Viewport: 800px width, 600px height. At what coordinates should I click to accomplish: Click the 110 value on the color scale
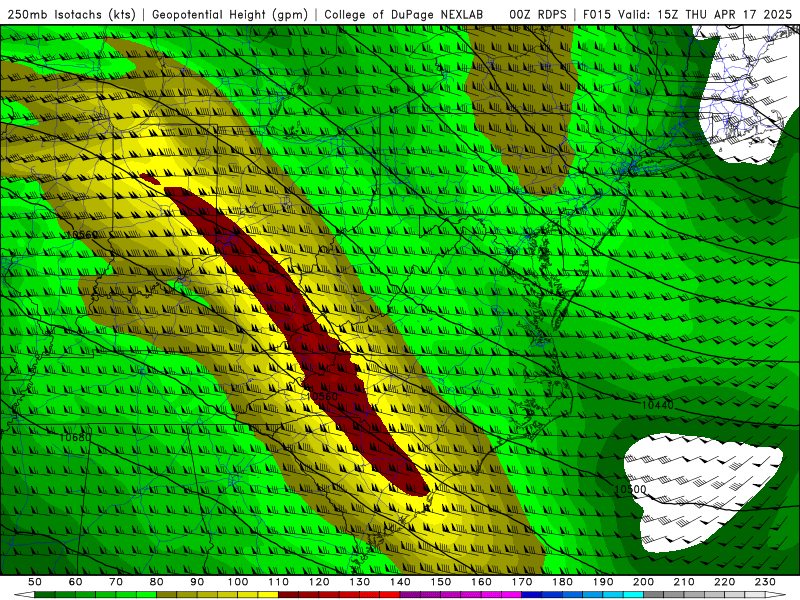click(279, 582)
